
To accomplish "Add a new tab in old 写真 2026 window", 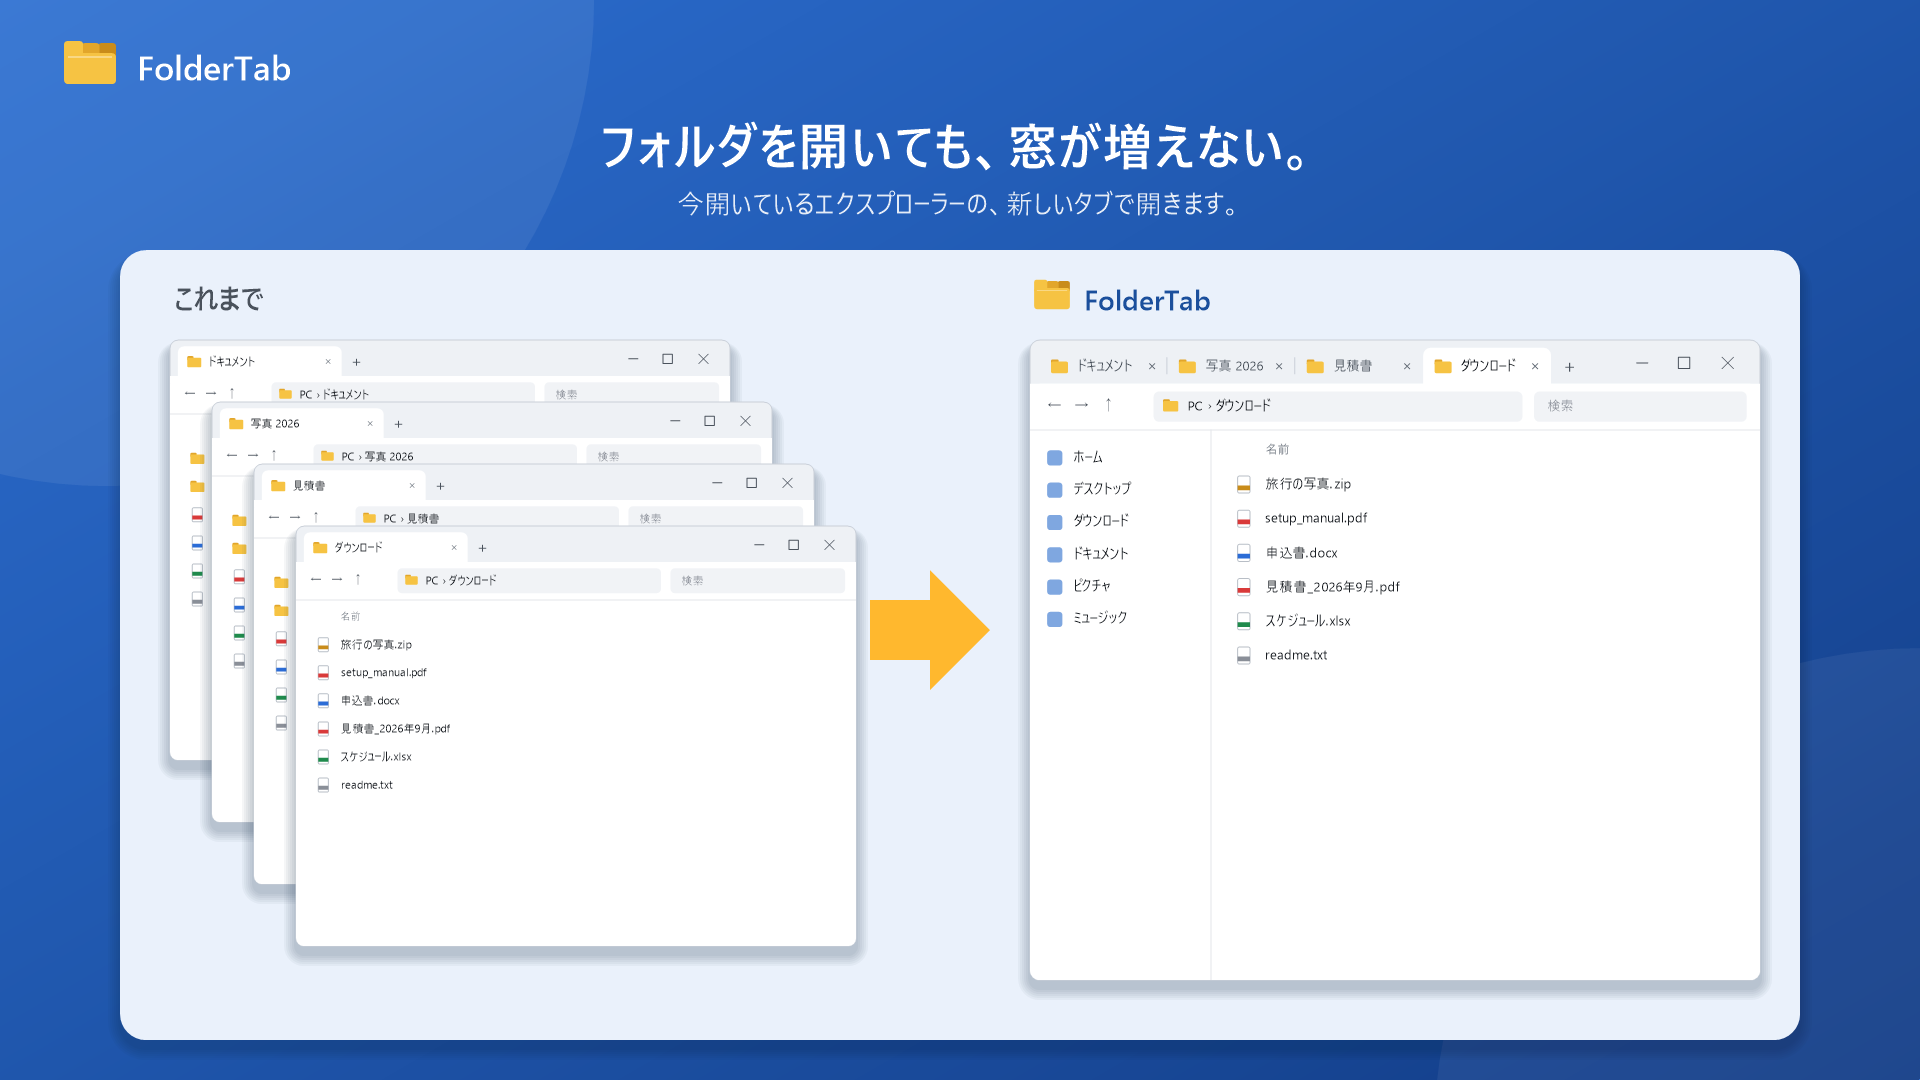I will coord(398,424).
